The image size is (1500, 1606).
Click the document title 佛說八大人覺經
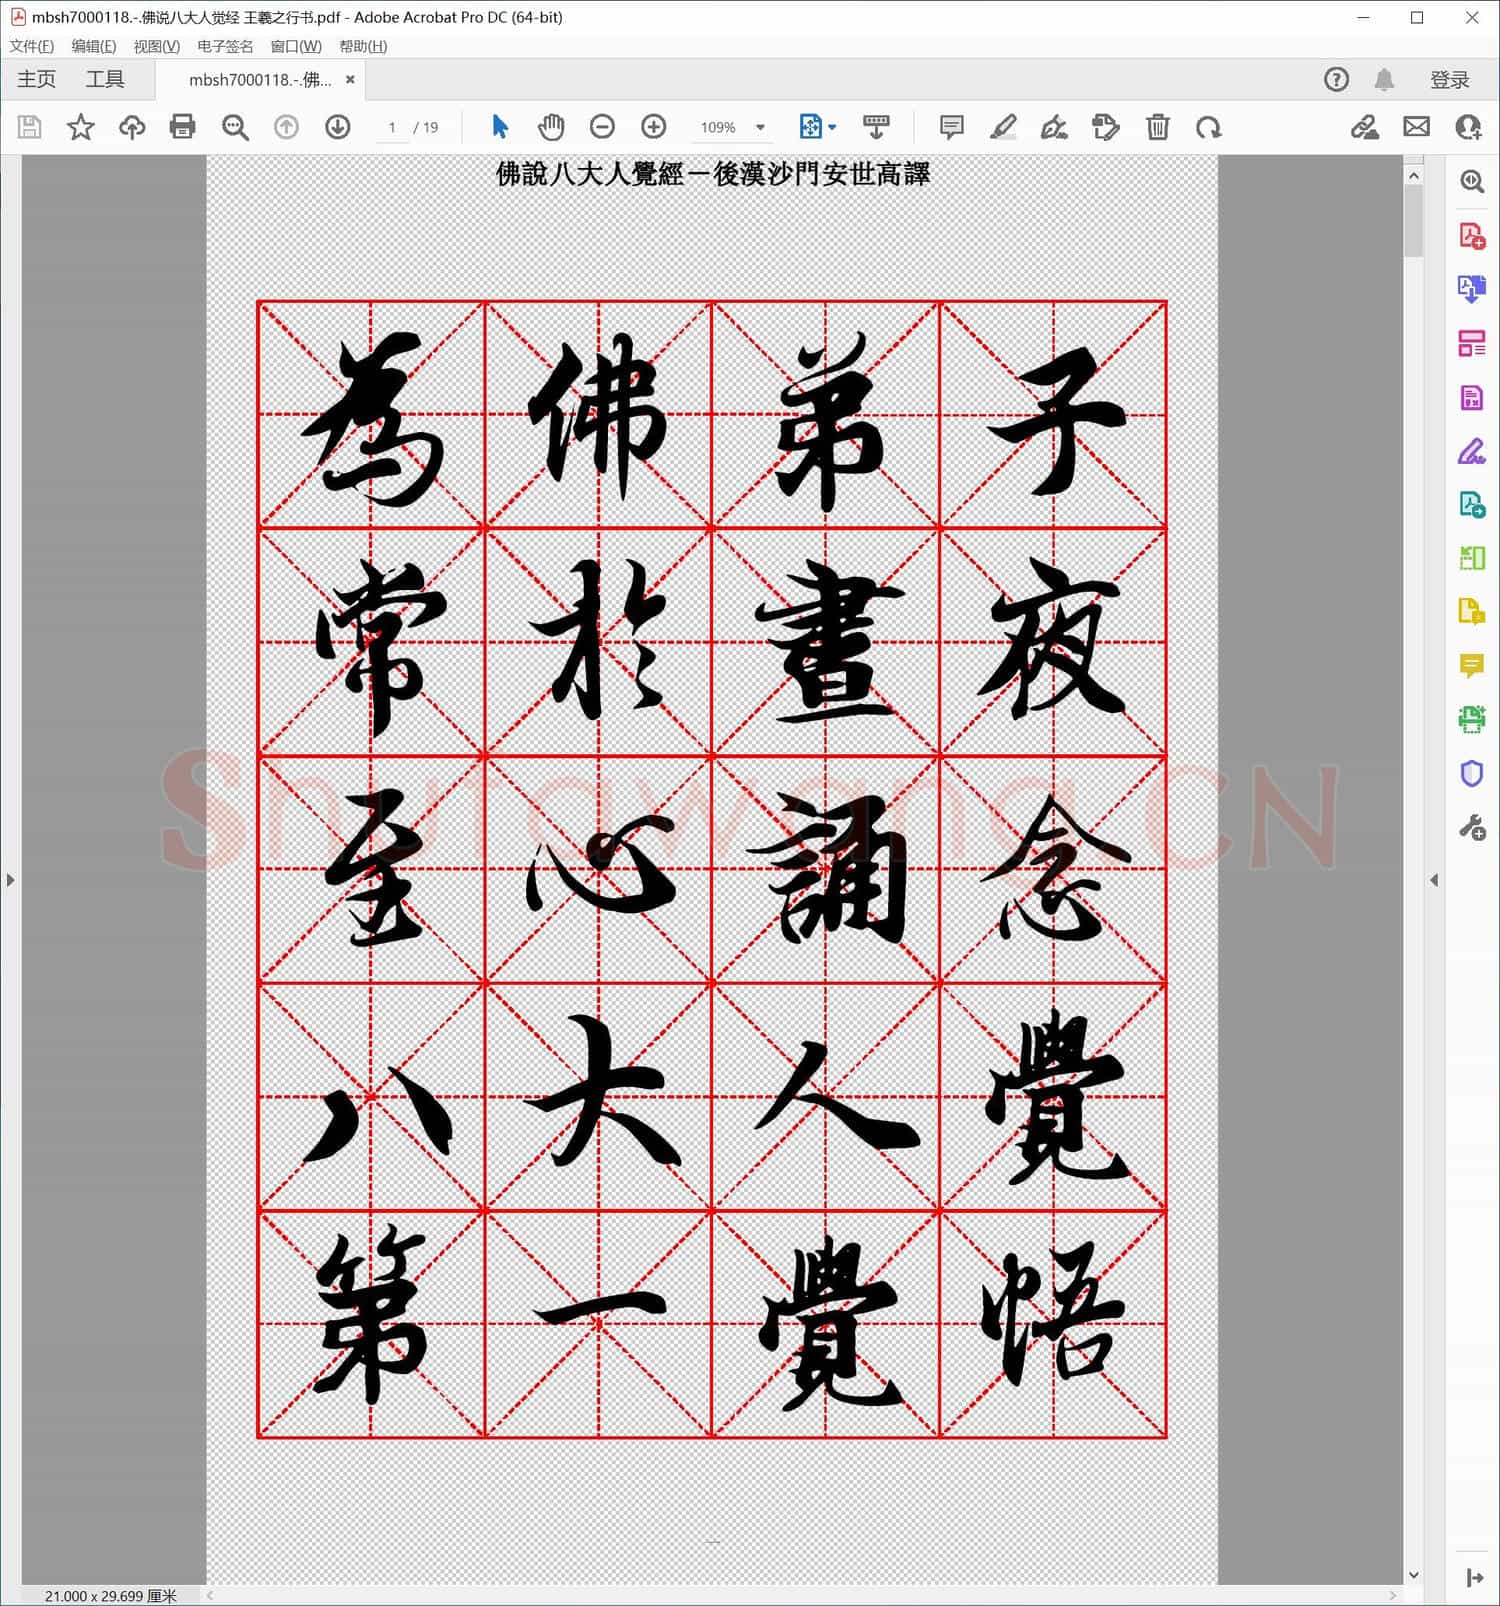coord(590,174)
